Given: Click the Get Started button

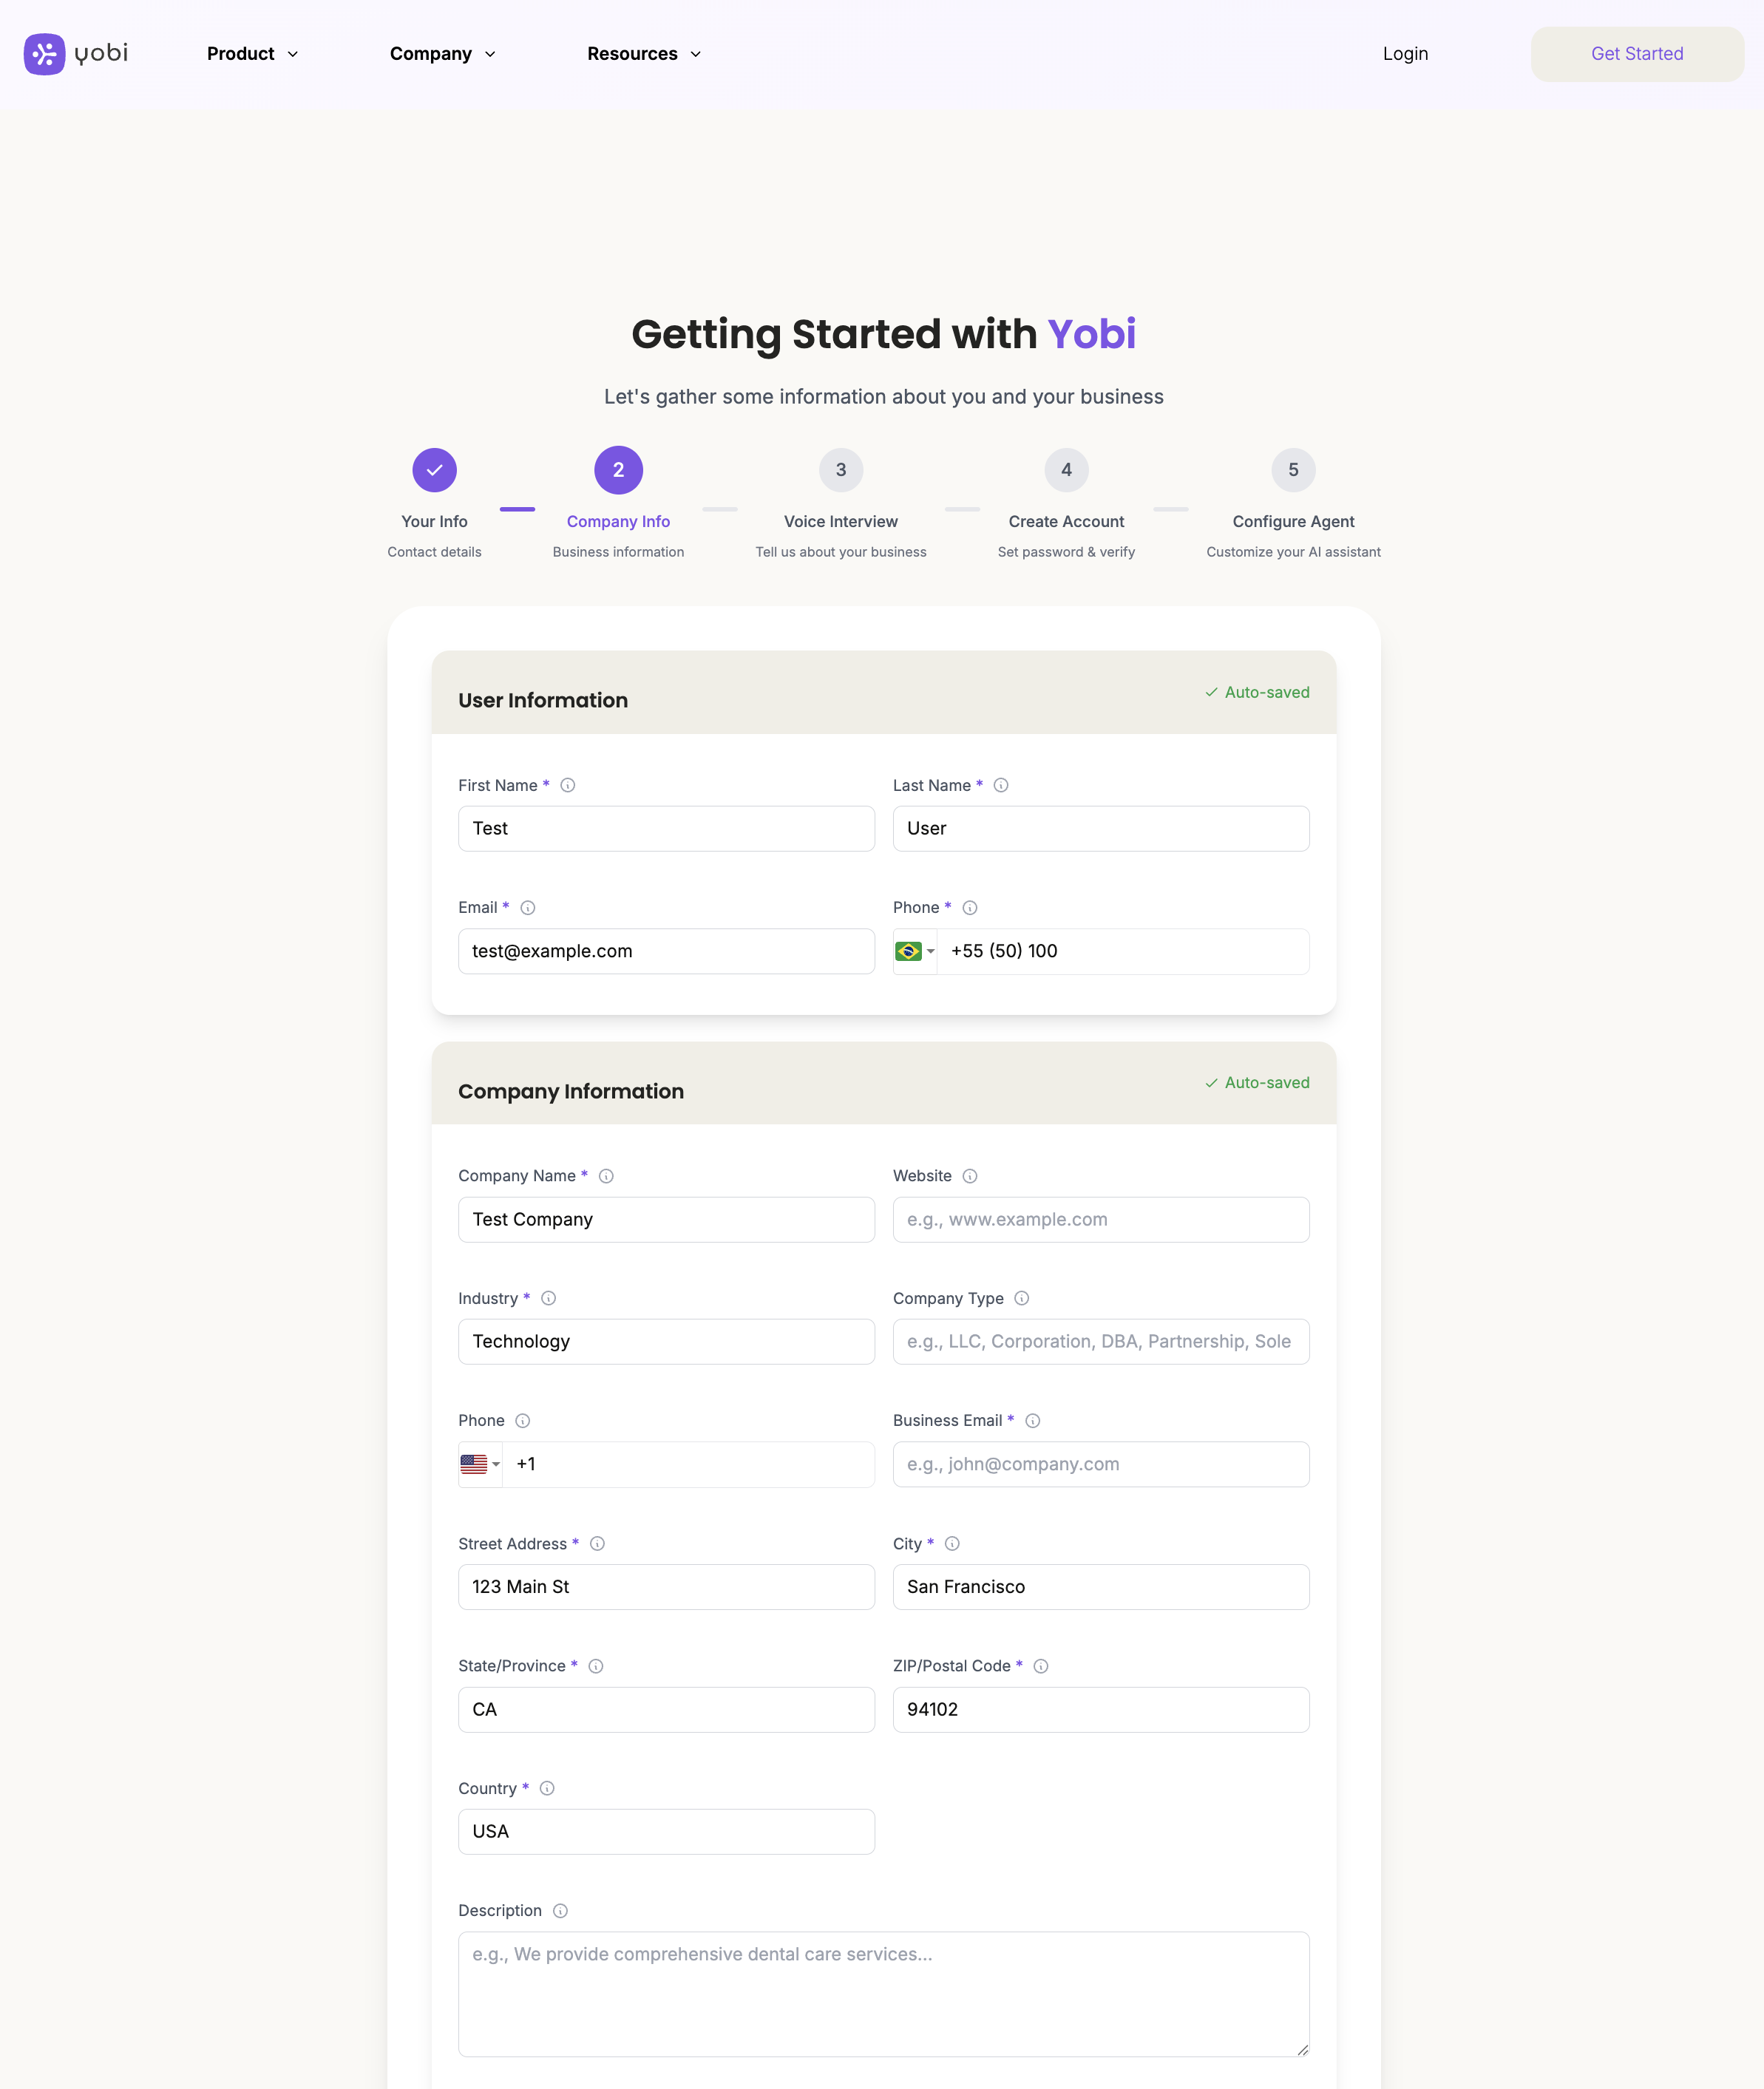Looking at the screenshot, I should [x=1637, y=54].
